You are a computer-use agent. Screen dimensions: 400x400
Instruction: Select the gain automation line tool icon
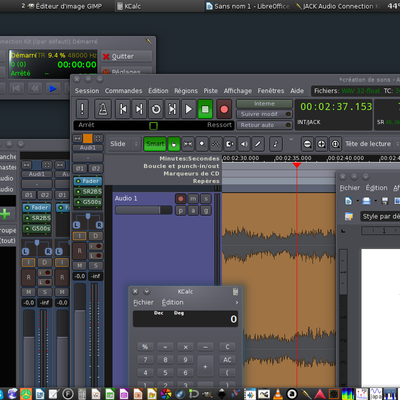[x=216, y=144]
